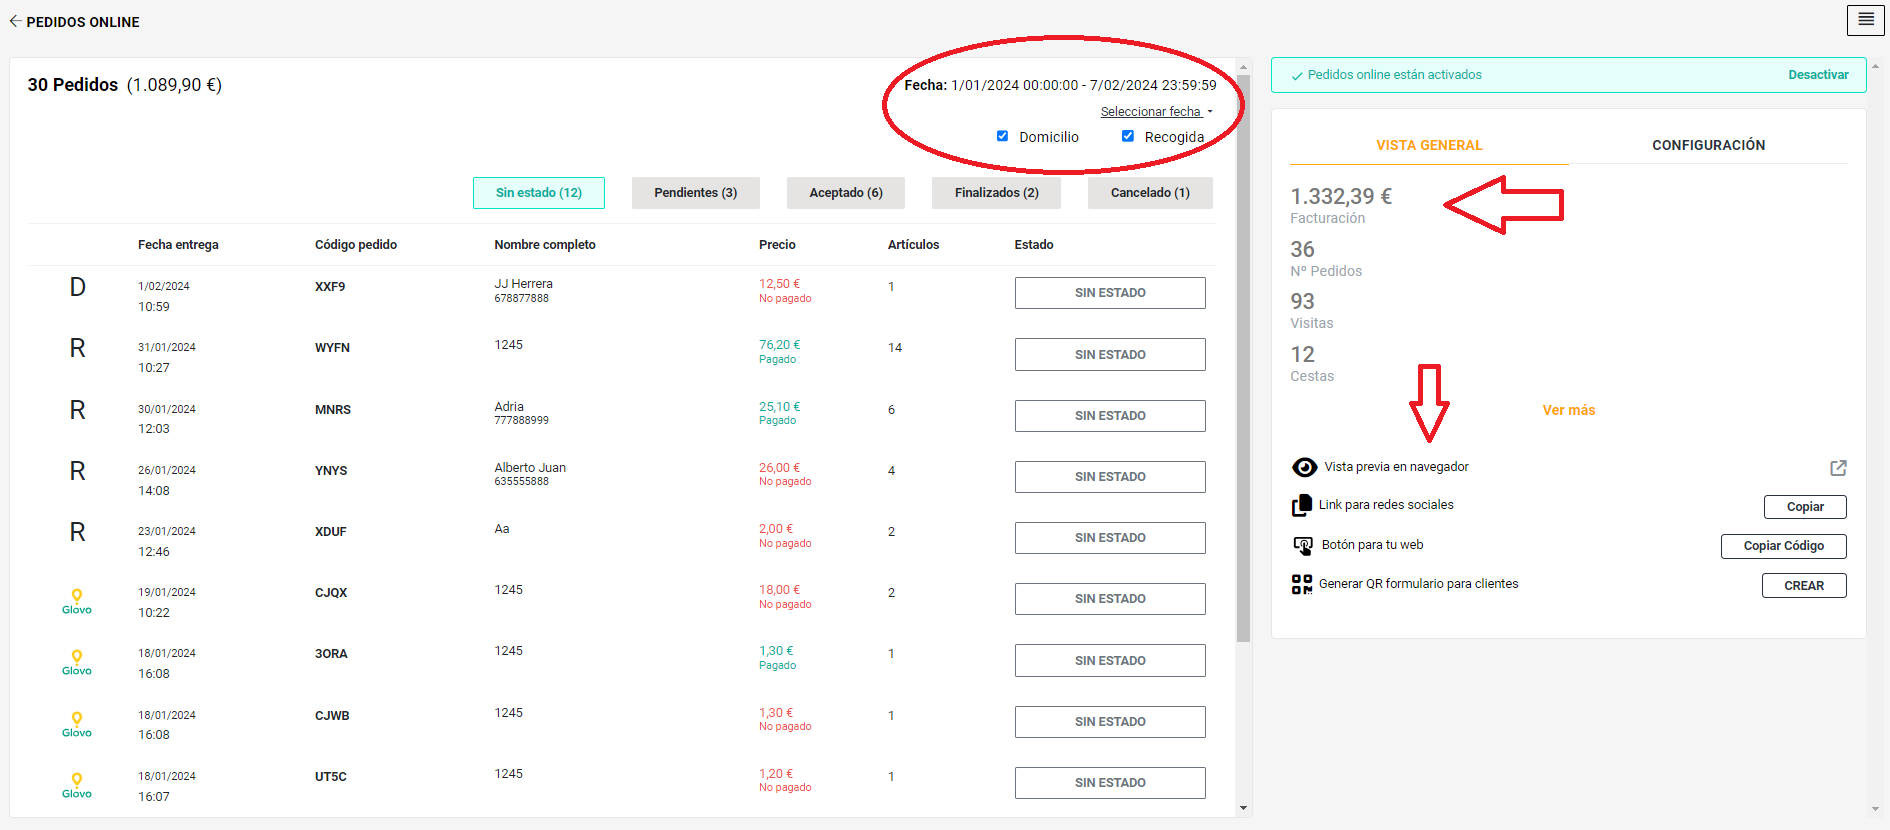
Task: Deactivate online orders with Desactivar
Action: tap(1817, 75)
